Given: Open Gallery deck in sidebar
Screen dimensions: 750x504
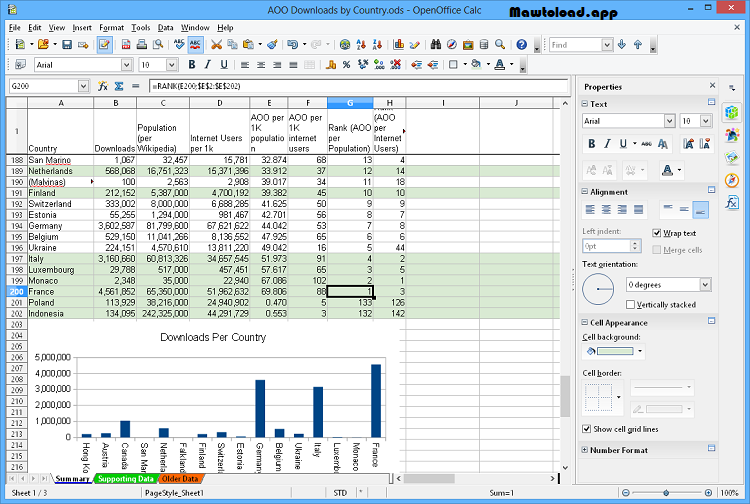Looking at the screenshot, I should pyautogui.click(x=732, y=157).
